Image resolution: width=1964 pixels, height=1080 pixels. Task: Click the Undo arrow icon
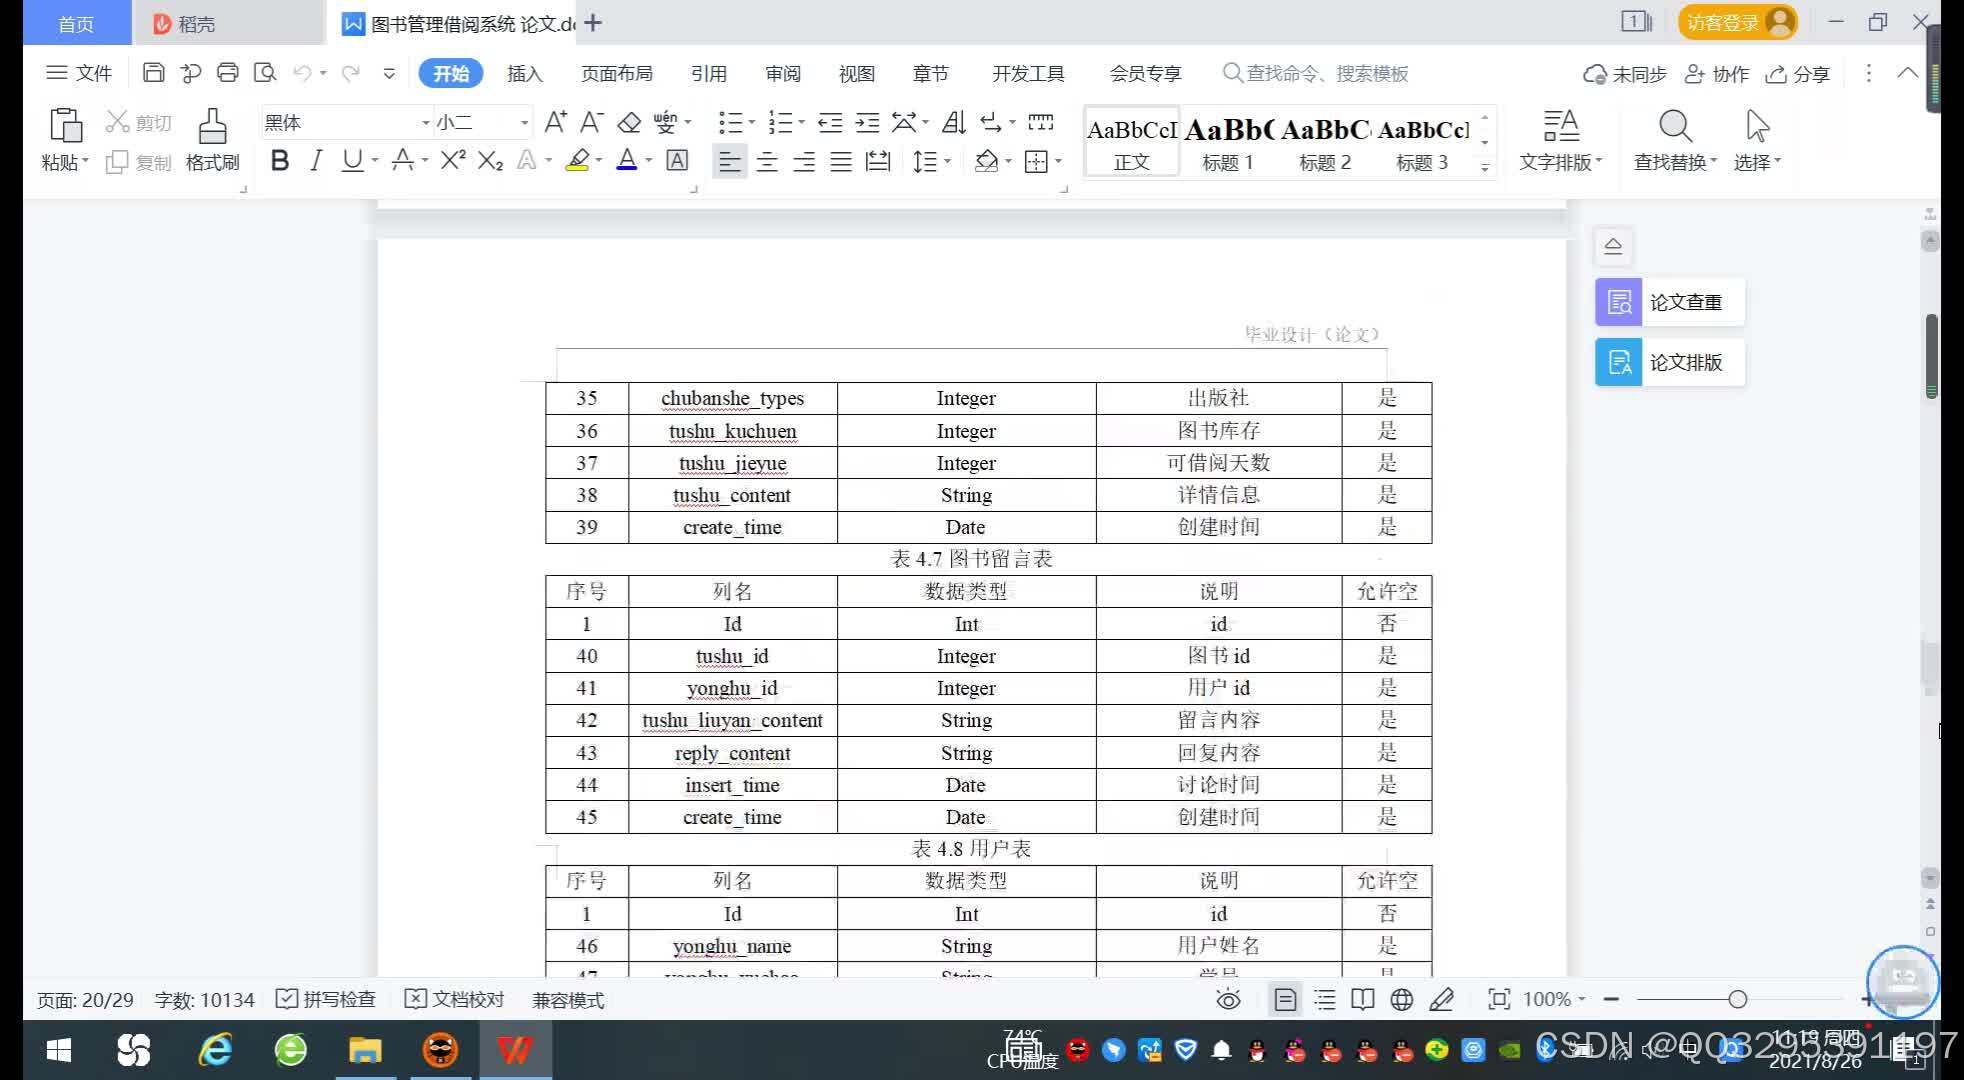pos(302,73)
